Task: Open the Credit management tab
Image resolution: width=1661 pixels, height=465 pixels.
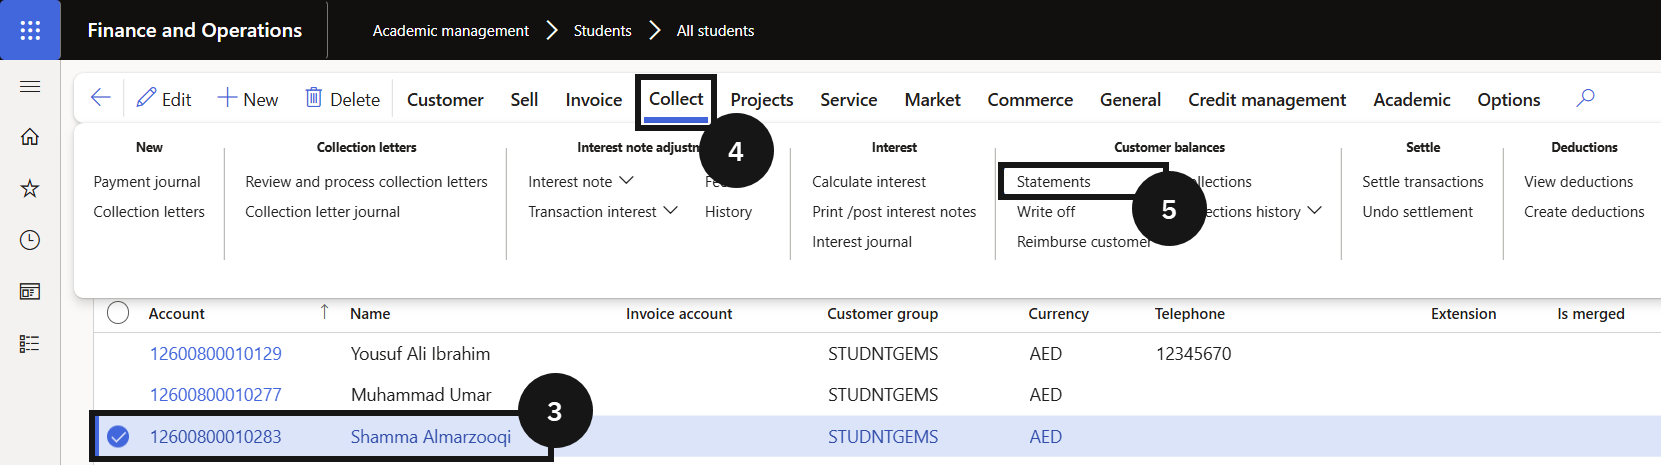Action: point(1267,100)
